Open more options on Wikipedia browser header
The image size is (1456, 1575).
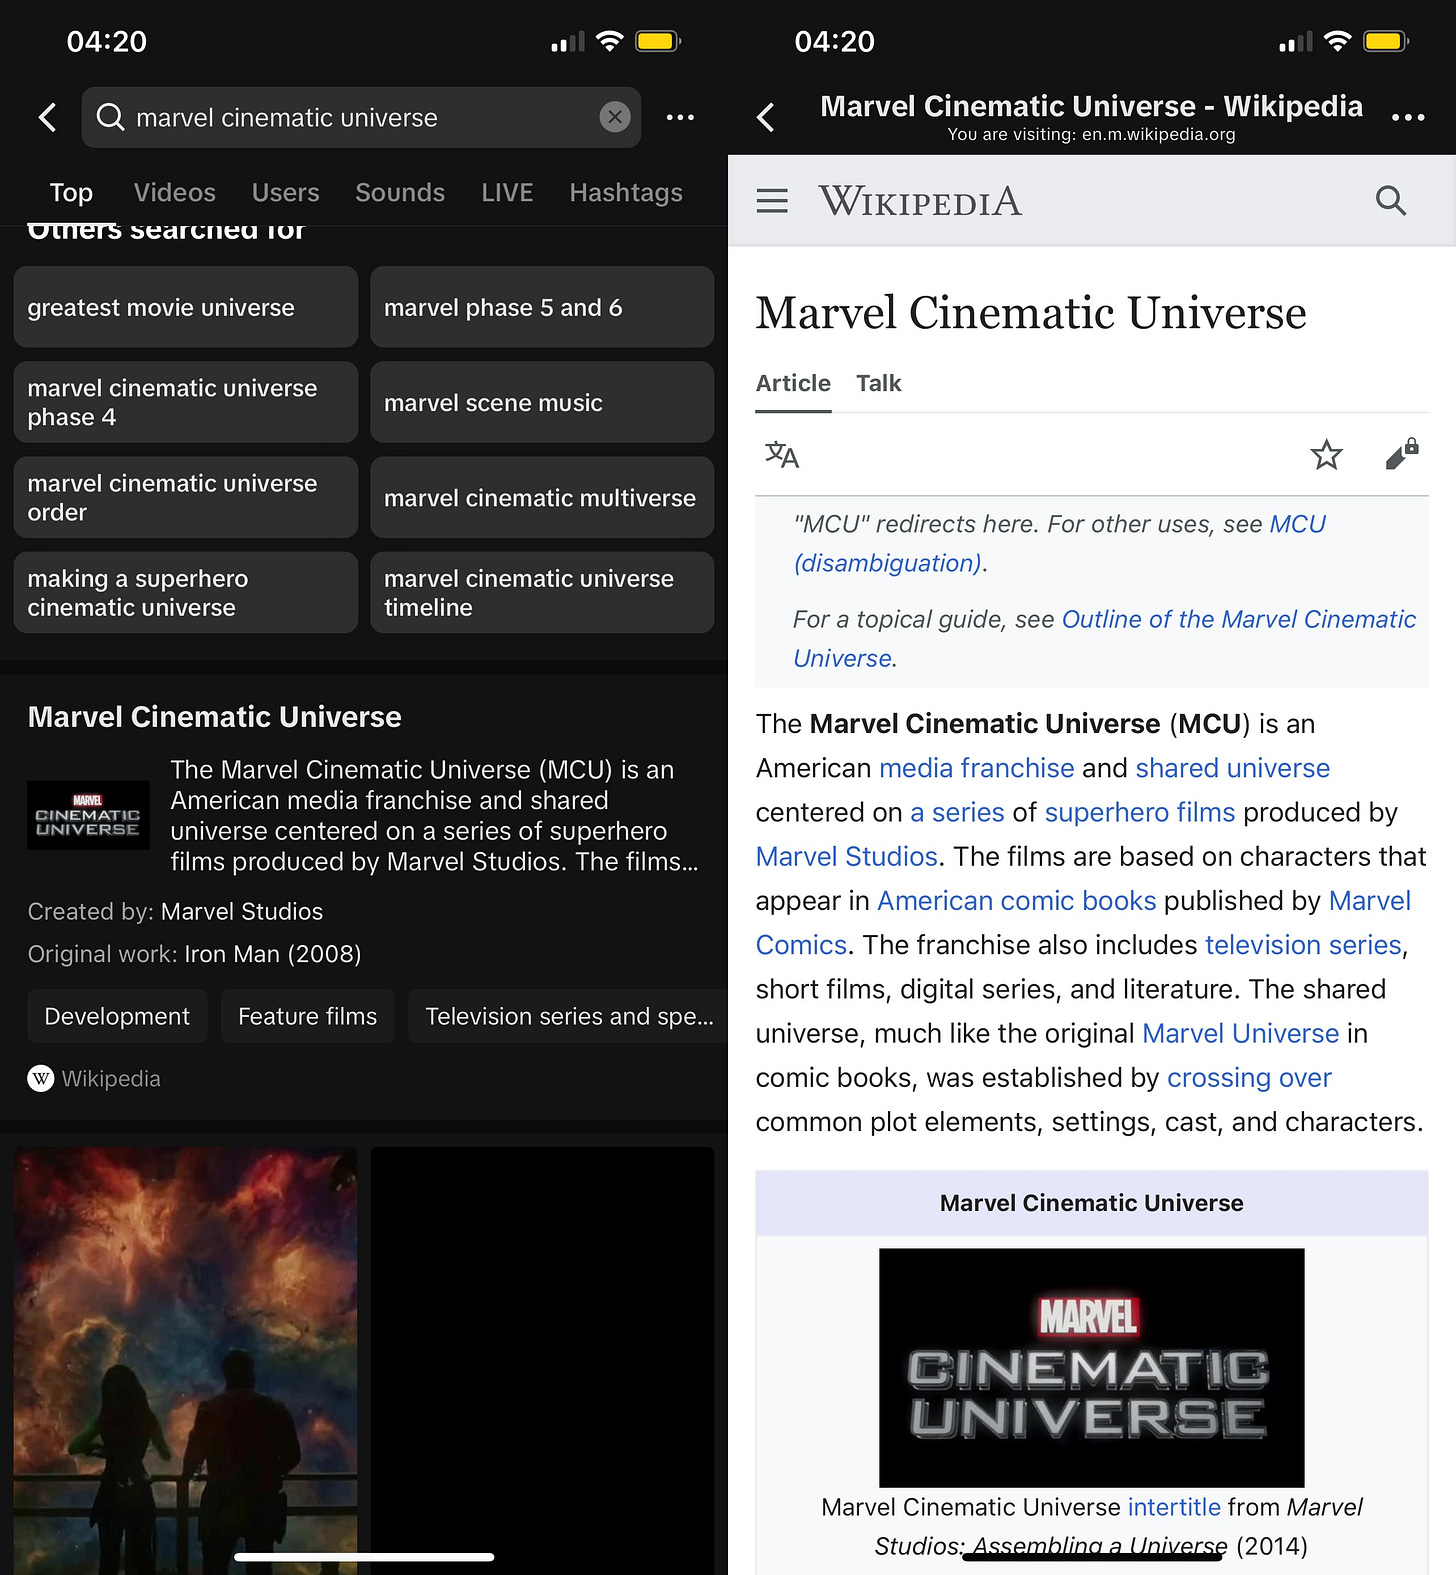(x=1408, y=118)
